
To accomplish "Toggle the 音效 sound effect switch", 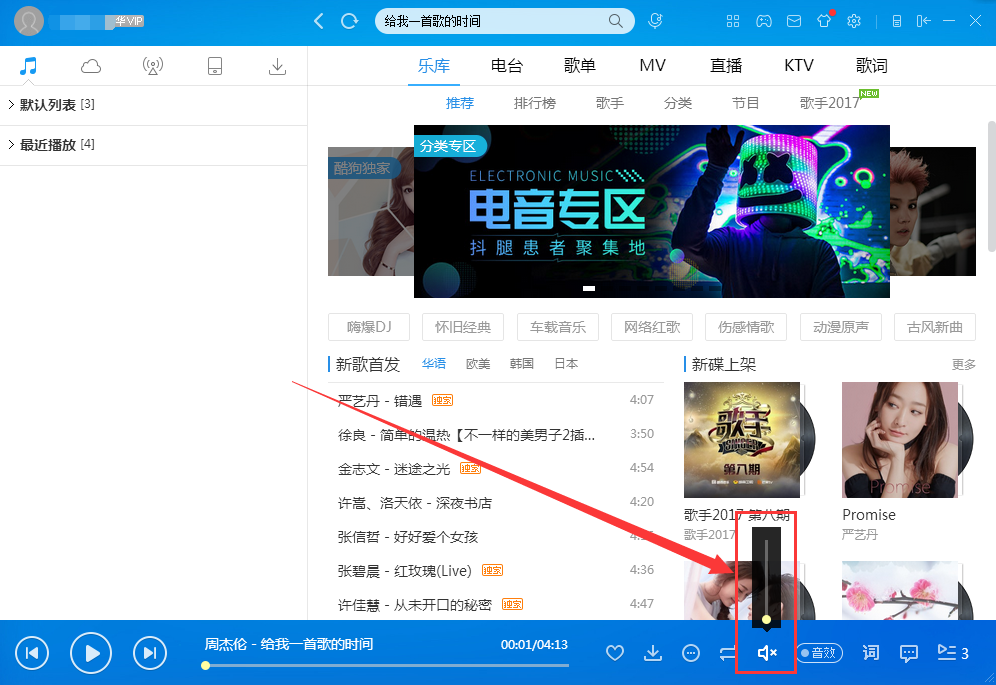I will tap(819, 652).
